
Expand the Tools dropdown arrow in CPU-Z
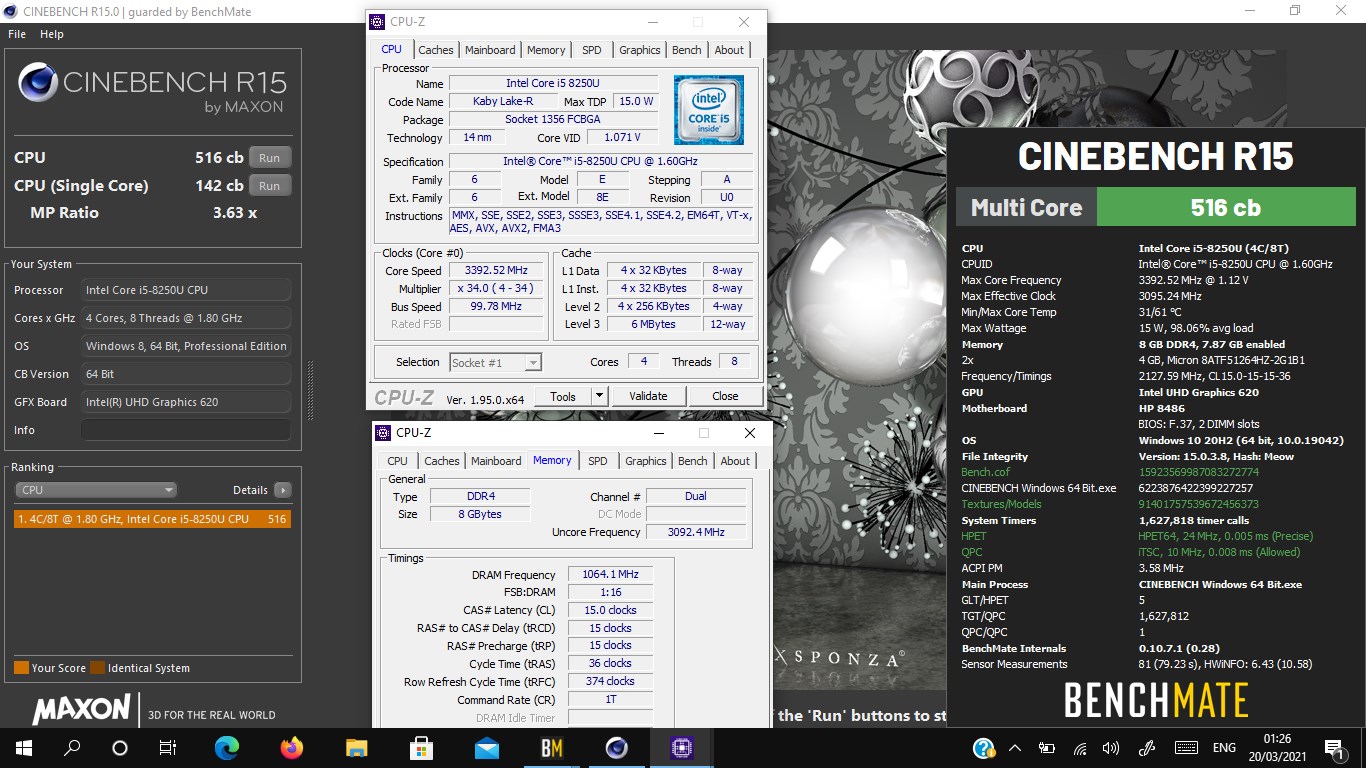(x=599, y=396)
